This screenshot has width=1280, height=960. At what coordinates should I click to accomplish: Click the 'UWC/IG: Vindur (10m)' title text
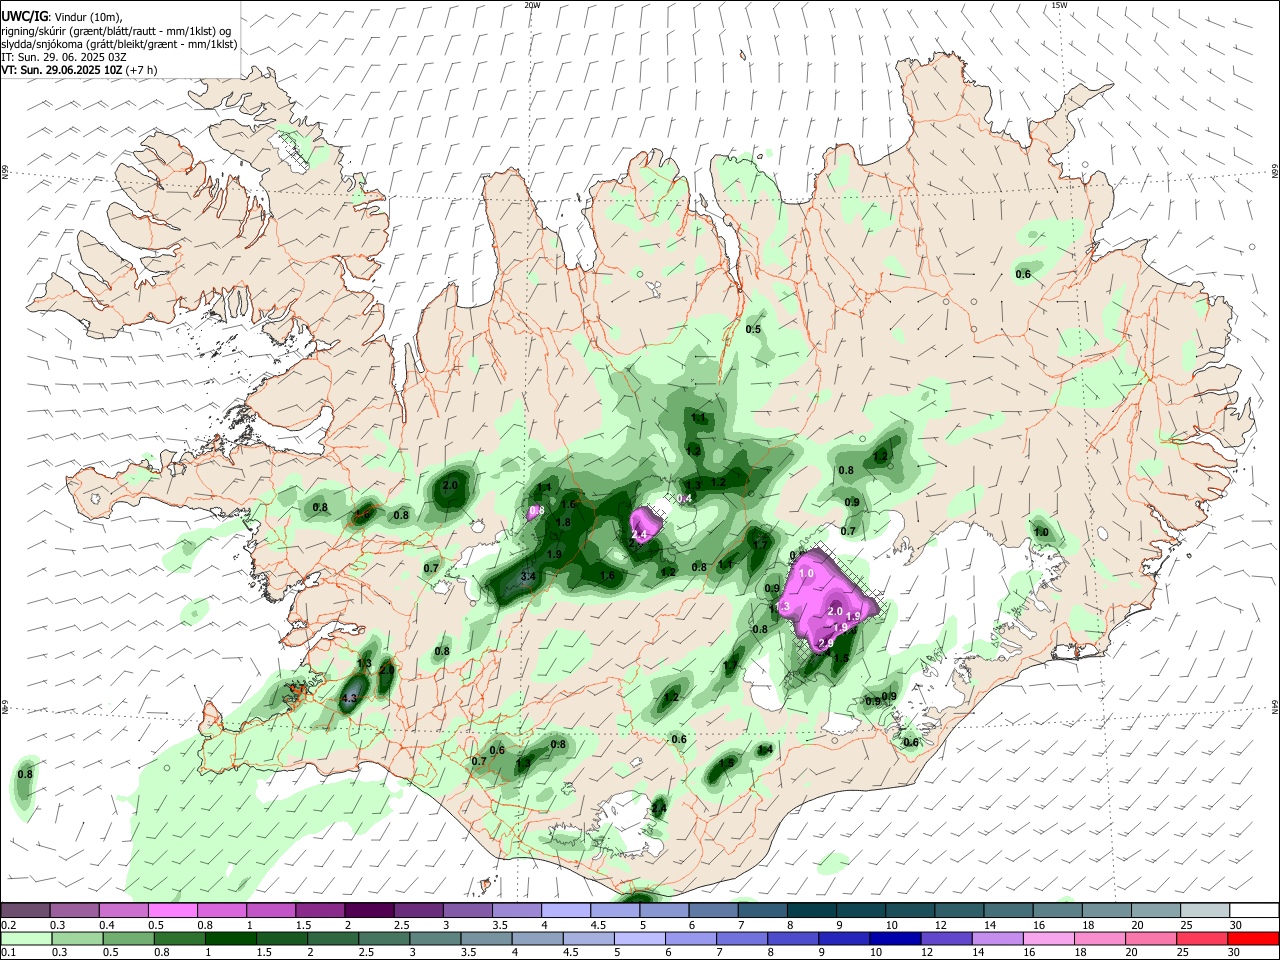click(x=62, y=17)
